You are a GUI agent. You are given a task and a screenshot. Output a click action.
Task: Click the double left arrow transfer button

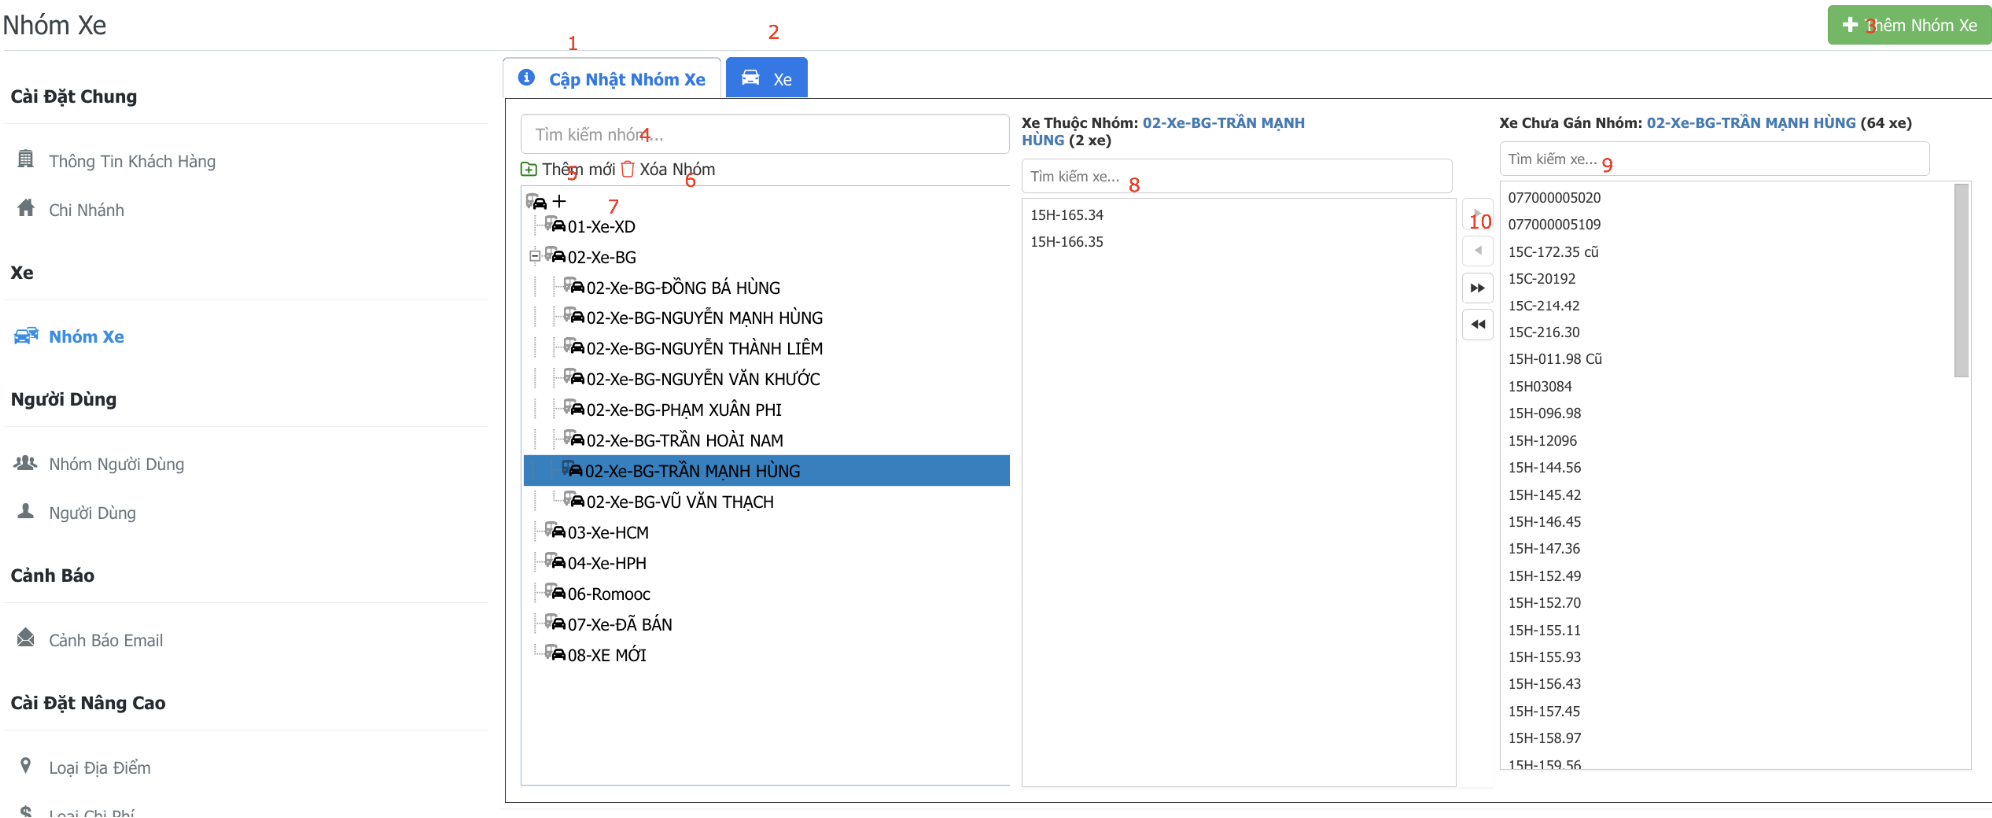coord(1477,324)
